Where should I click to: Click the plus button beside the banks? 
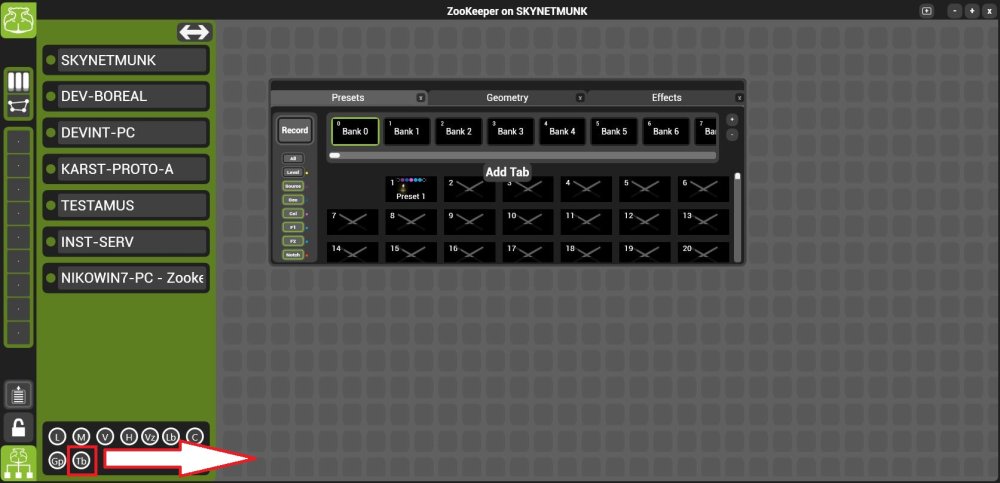pos(732,119)
